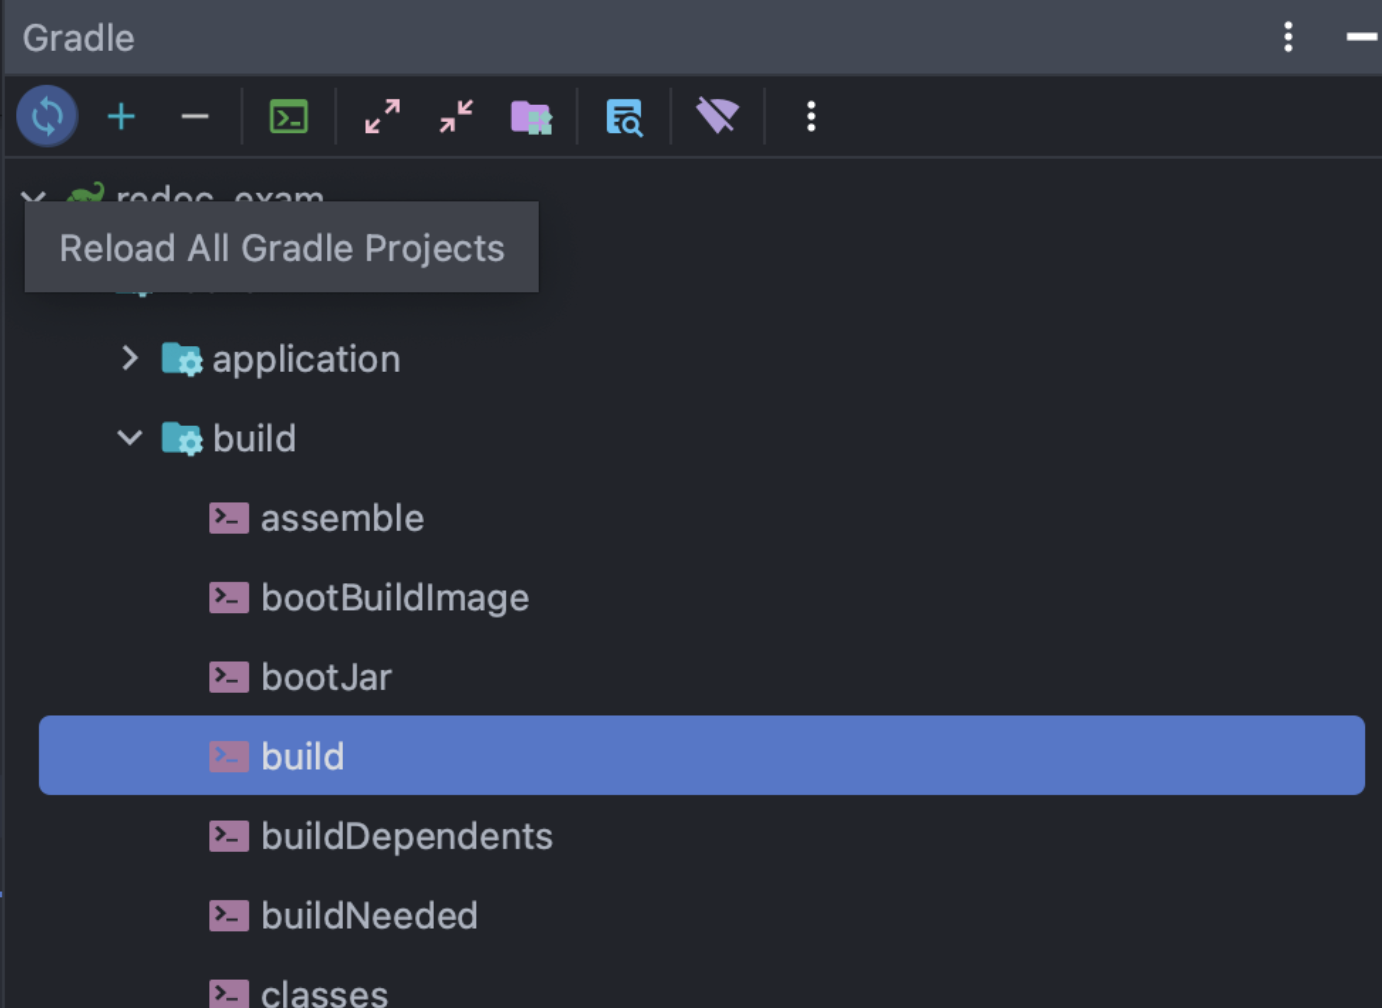Select the application folder item
This screenshot has height=1008, width=1382.
tap(306, 359)
